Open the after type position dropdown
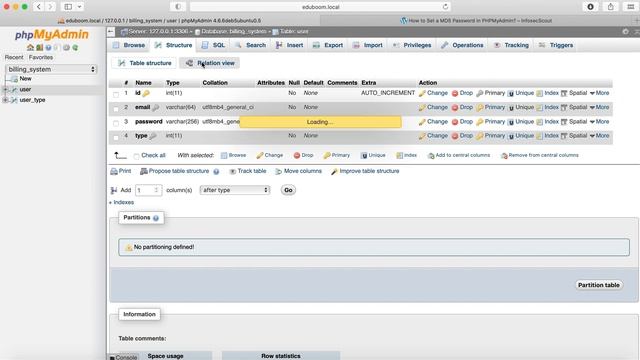640x360 pixels. [235, 190]
